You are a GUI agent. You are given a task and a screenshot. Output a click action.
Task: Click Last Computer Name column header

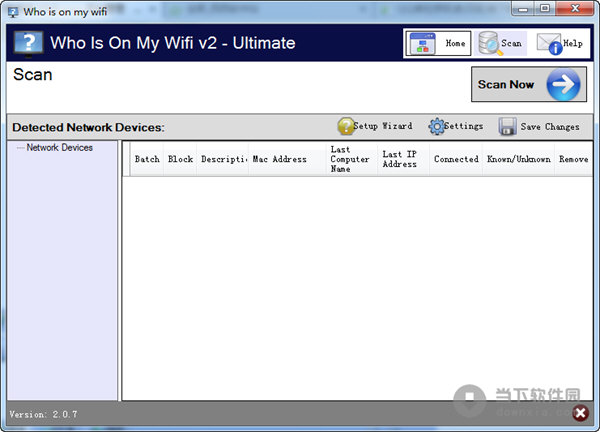[352, 159]
